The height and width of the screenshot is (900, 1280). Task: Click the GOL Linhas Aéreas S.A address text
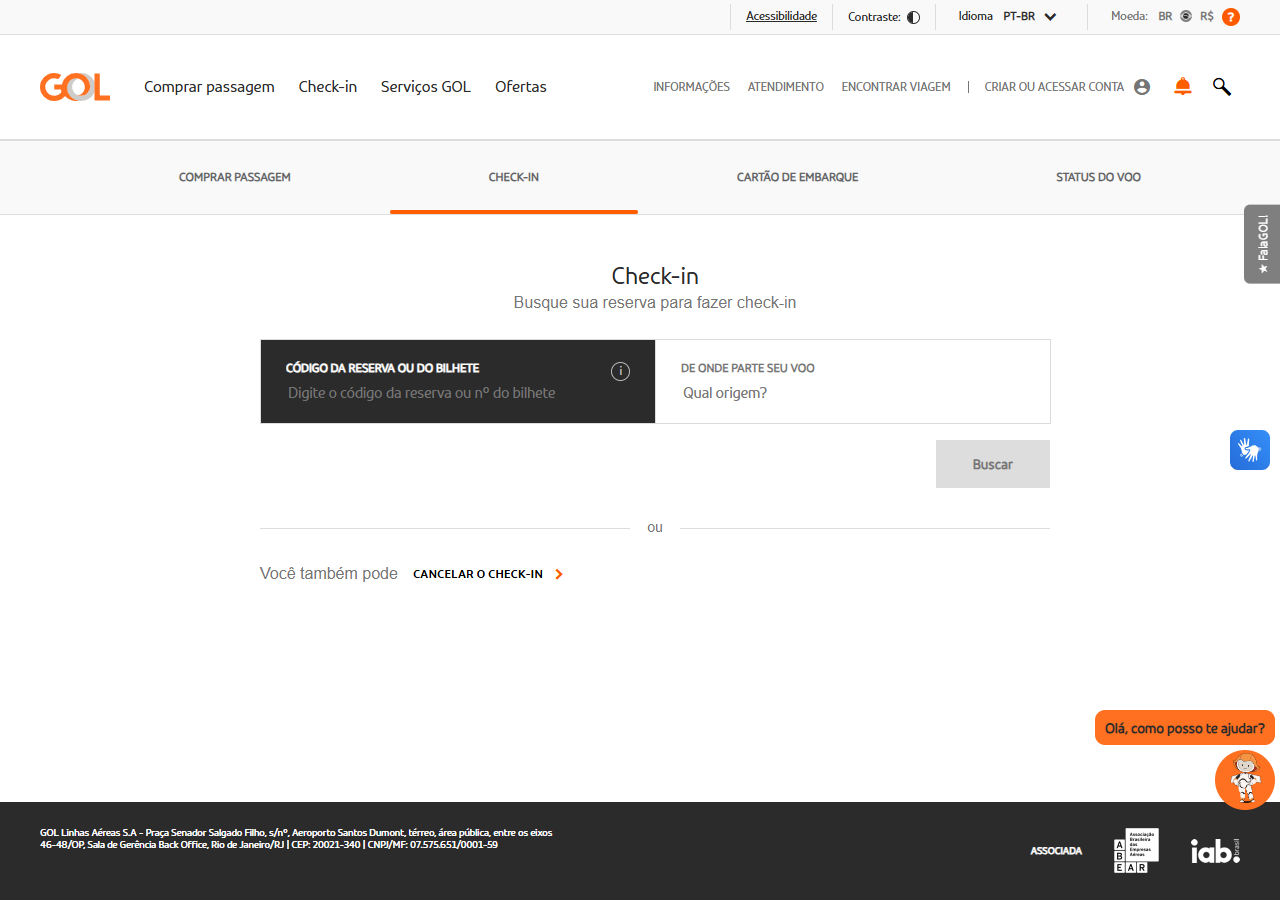click(x=296, y=838)
